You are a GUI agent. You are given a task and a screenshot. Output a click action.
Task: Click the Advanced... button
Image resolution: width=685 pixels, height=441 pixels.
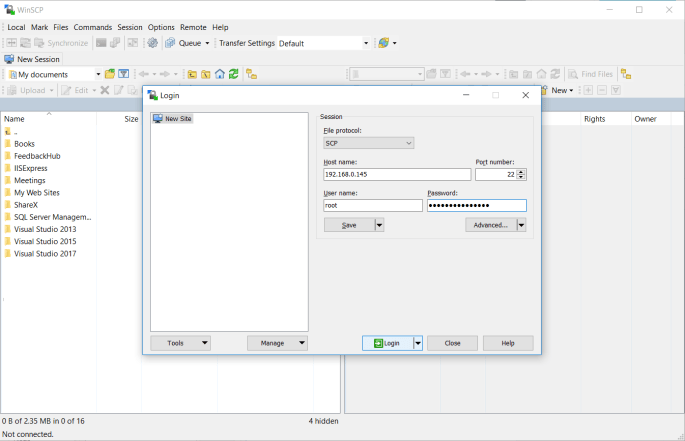point(491,225)
